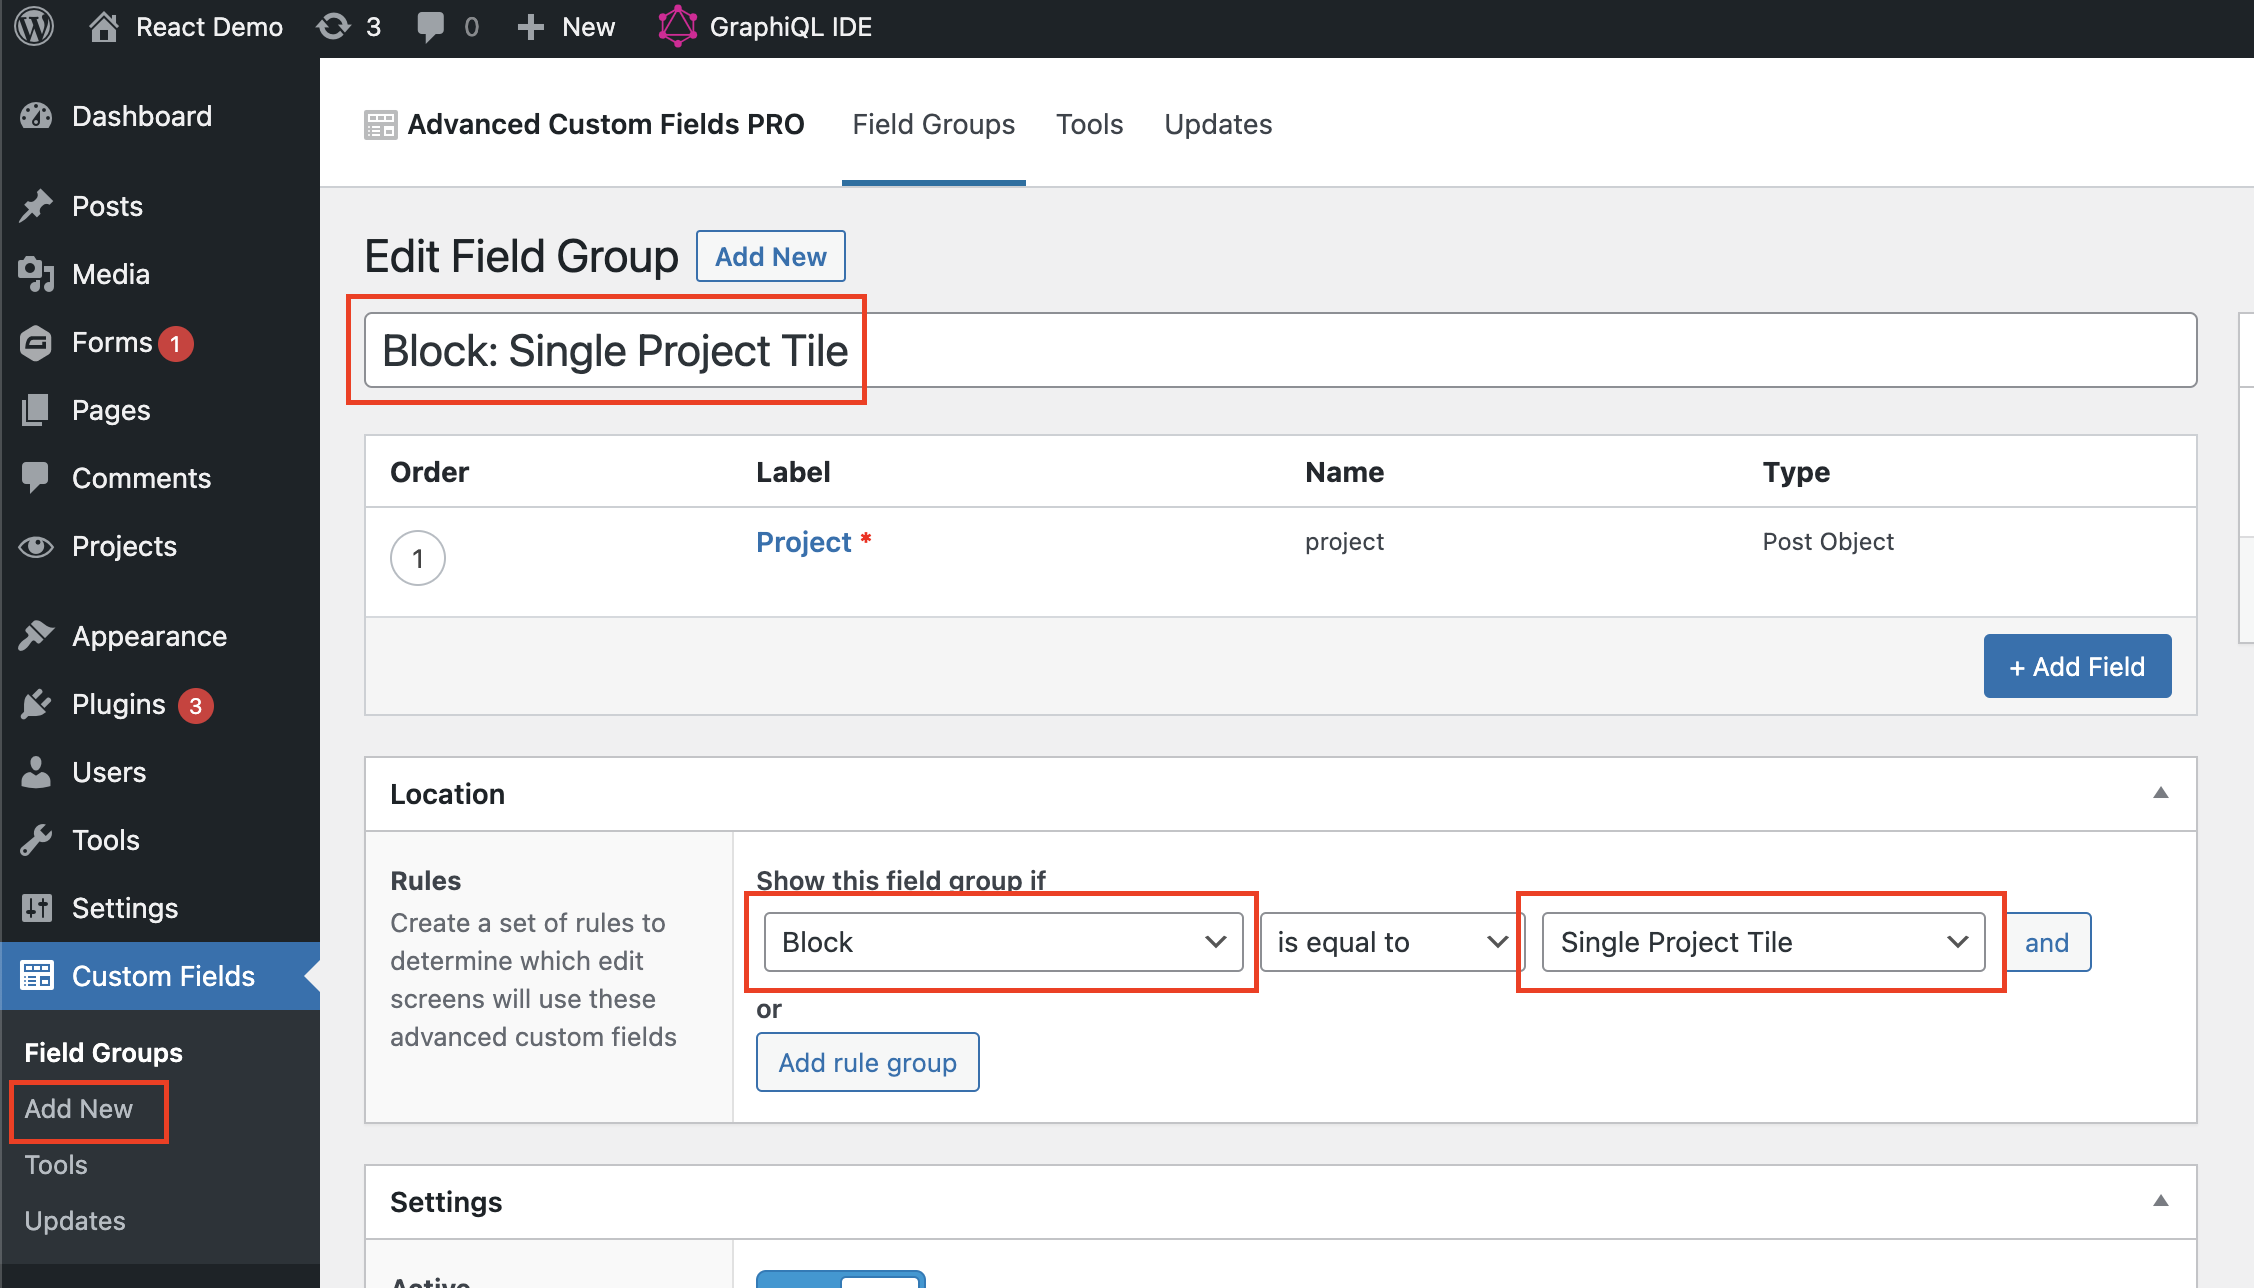Screen dimensions: 2254x1288
Task: Collapse the Location panel
Action: coord(2162,793)
